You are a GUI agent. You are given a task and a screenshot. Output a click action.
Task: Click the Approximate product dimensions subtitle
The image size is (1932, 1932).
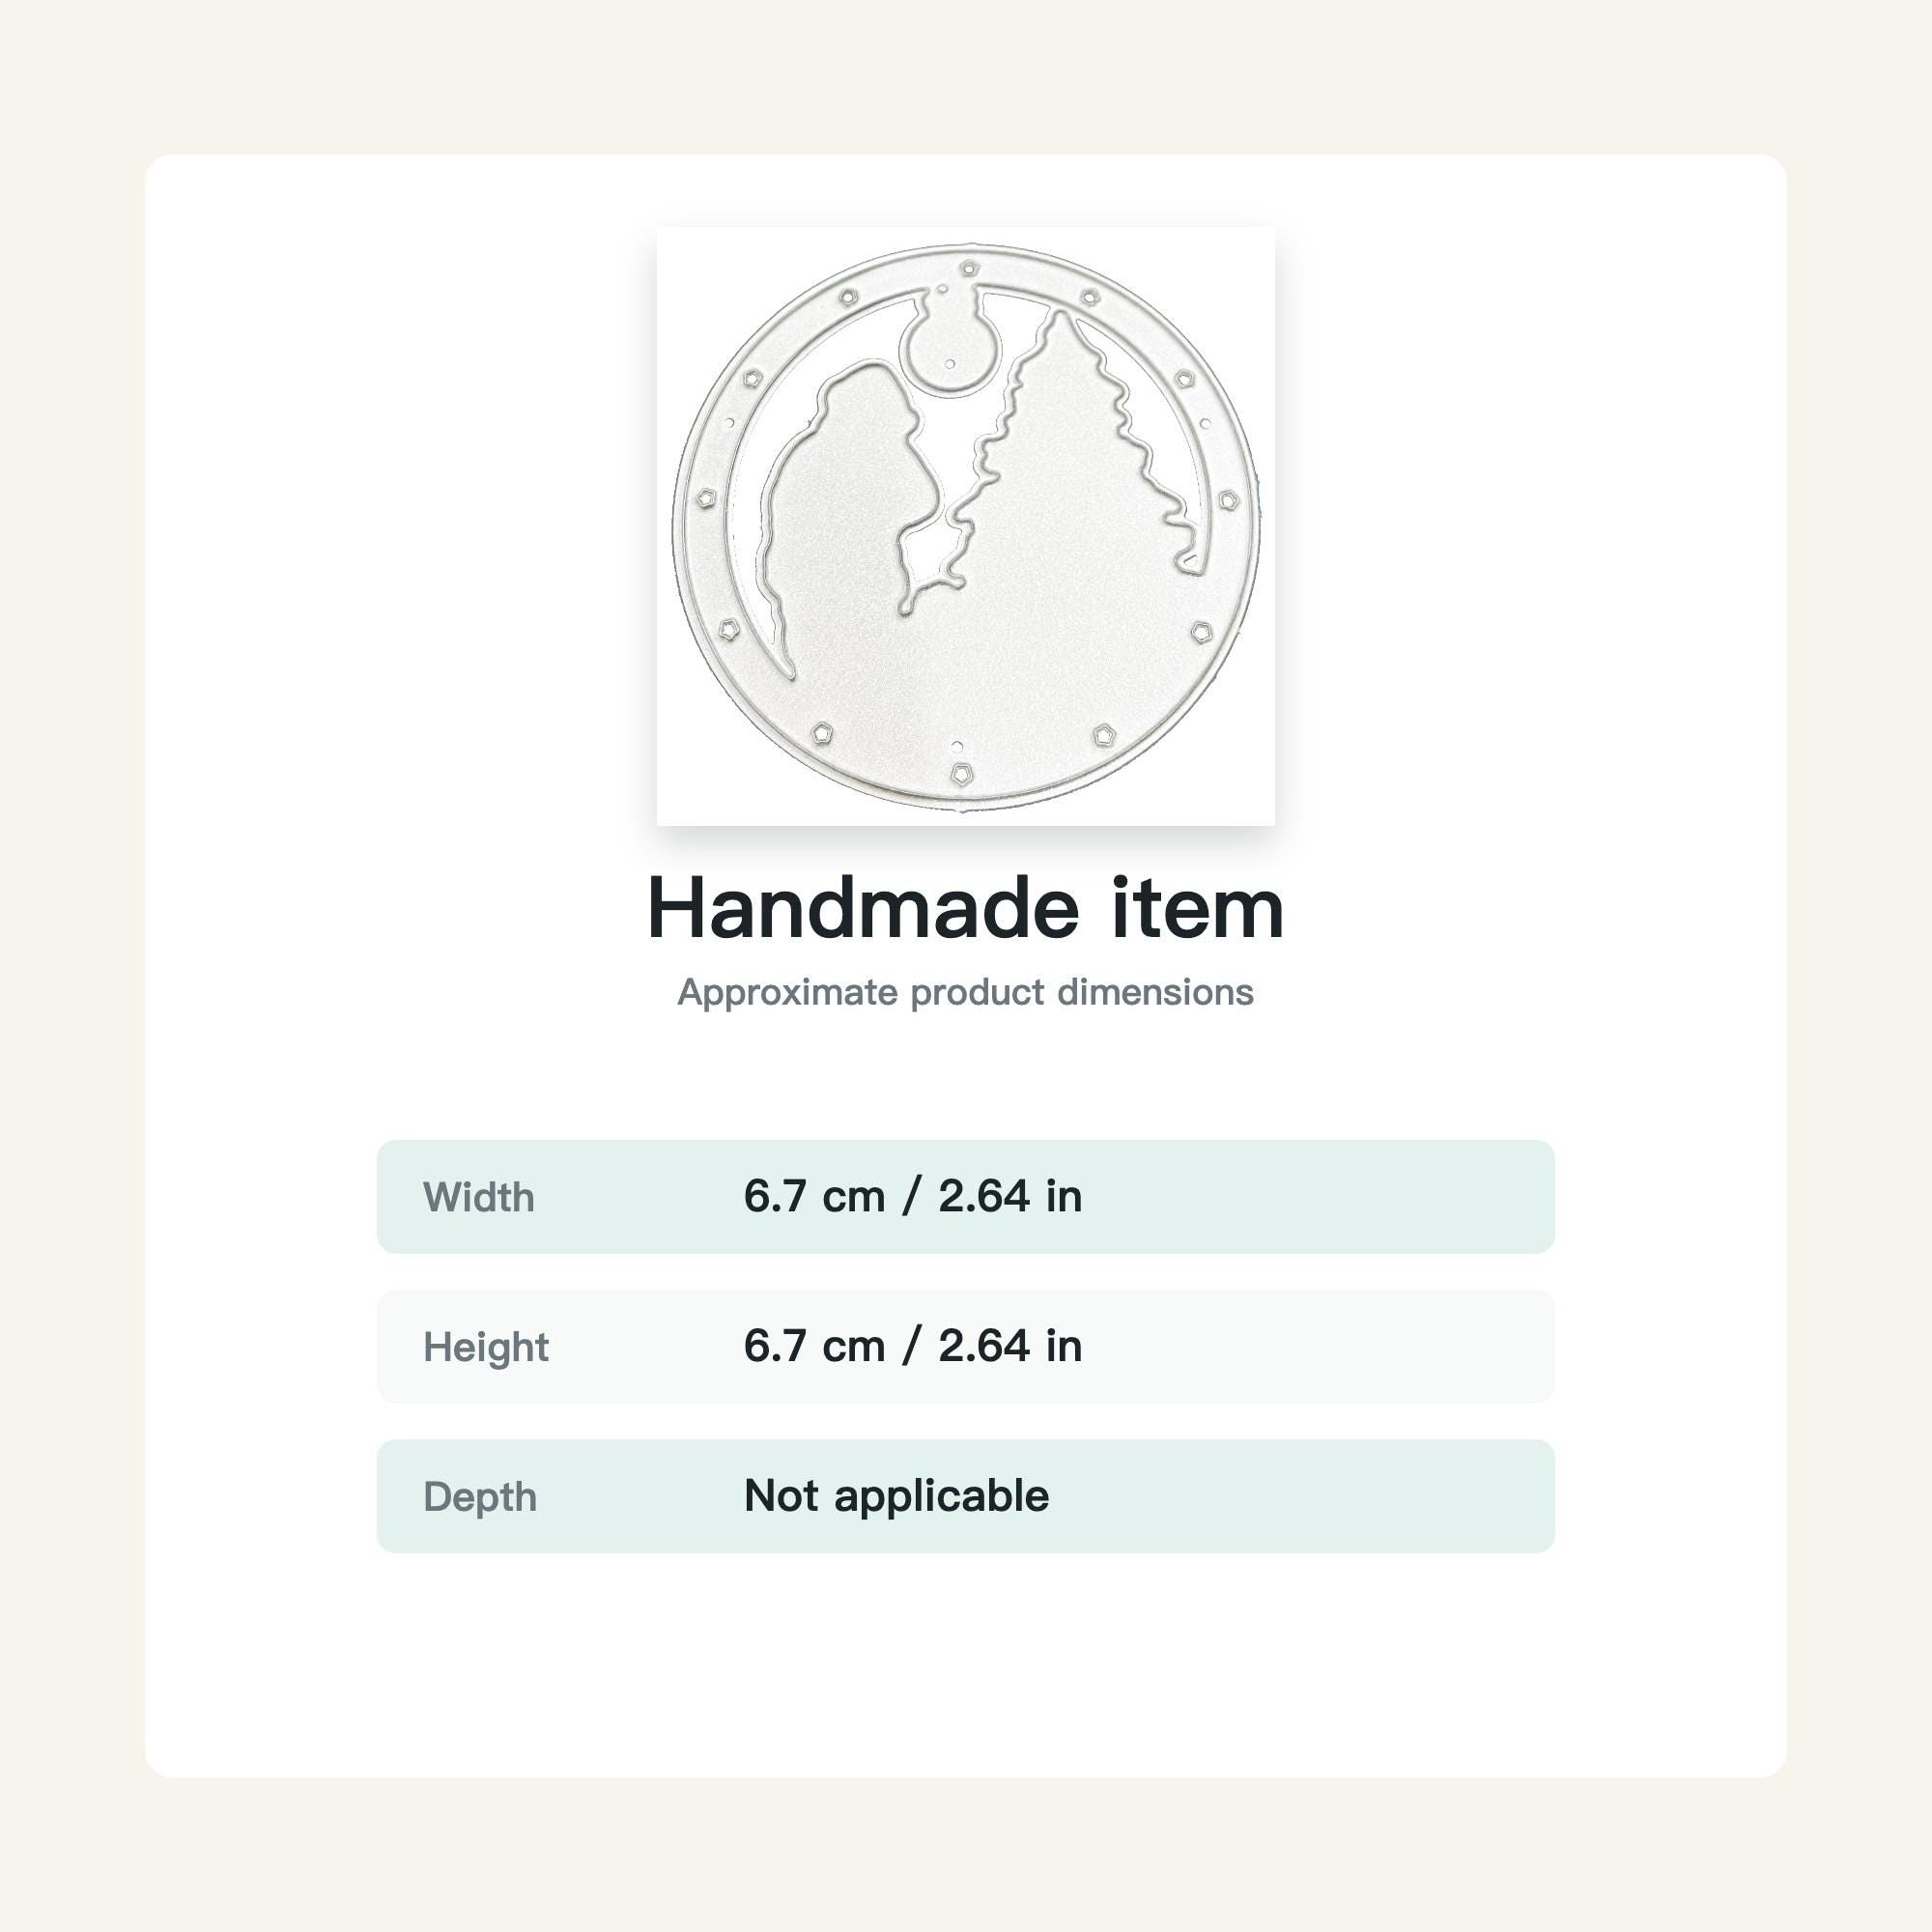point(965,992)
